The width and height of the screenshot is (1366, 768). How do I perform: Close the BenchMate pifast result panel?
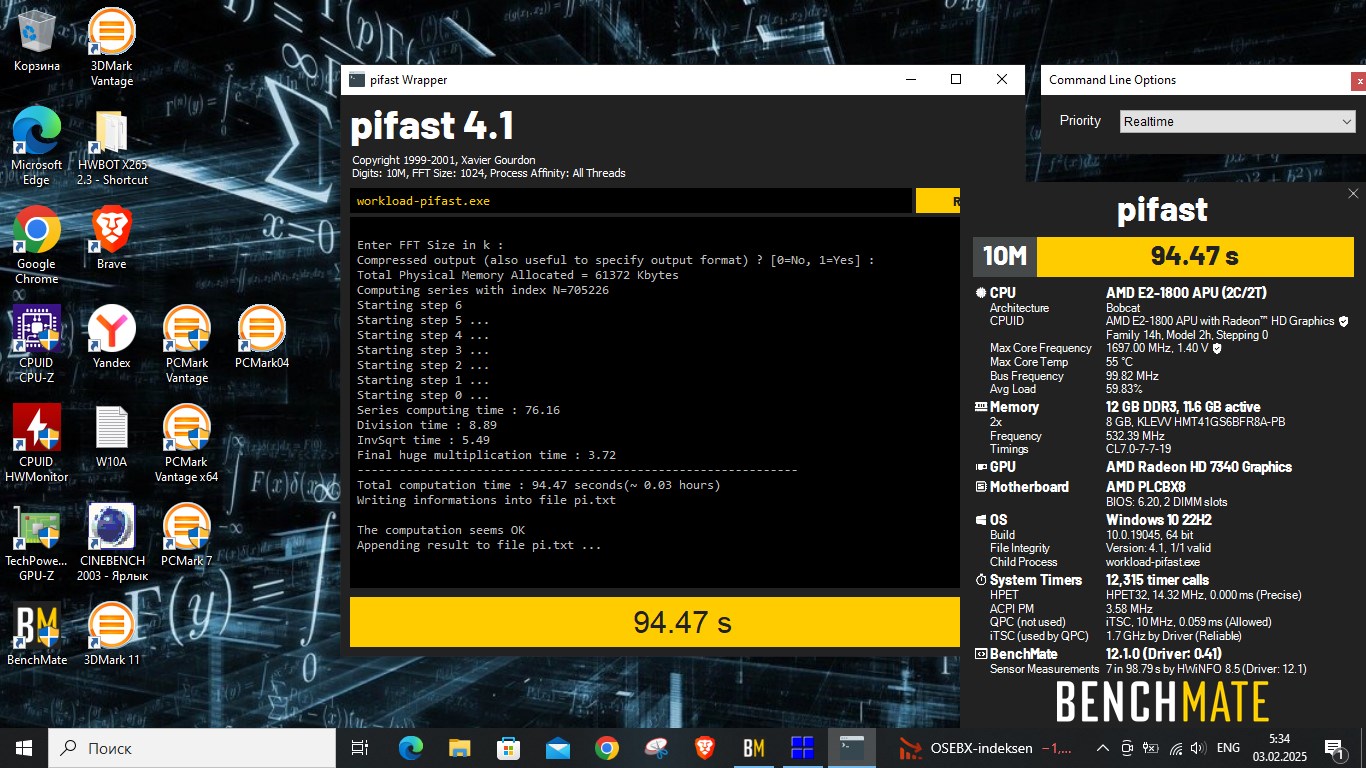[x=1353, y=194]
